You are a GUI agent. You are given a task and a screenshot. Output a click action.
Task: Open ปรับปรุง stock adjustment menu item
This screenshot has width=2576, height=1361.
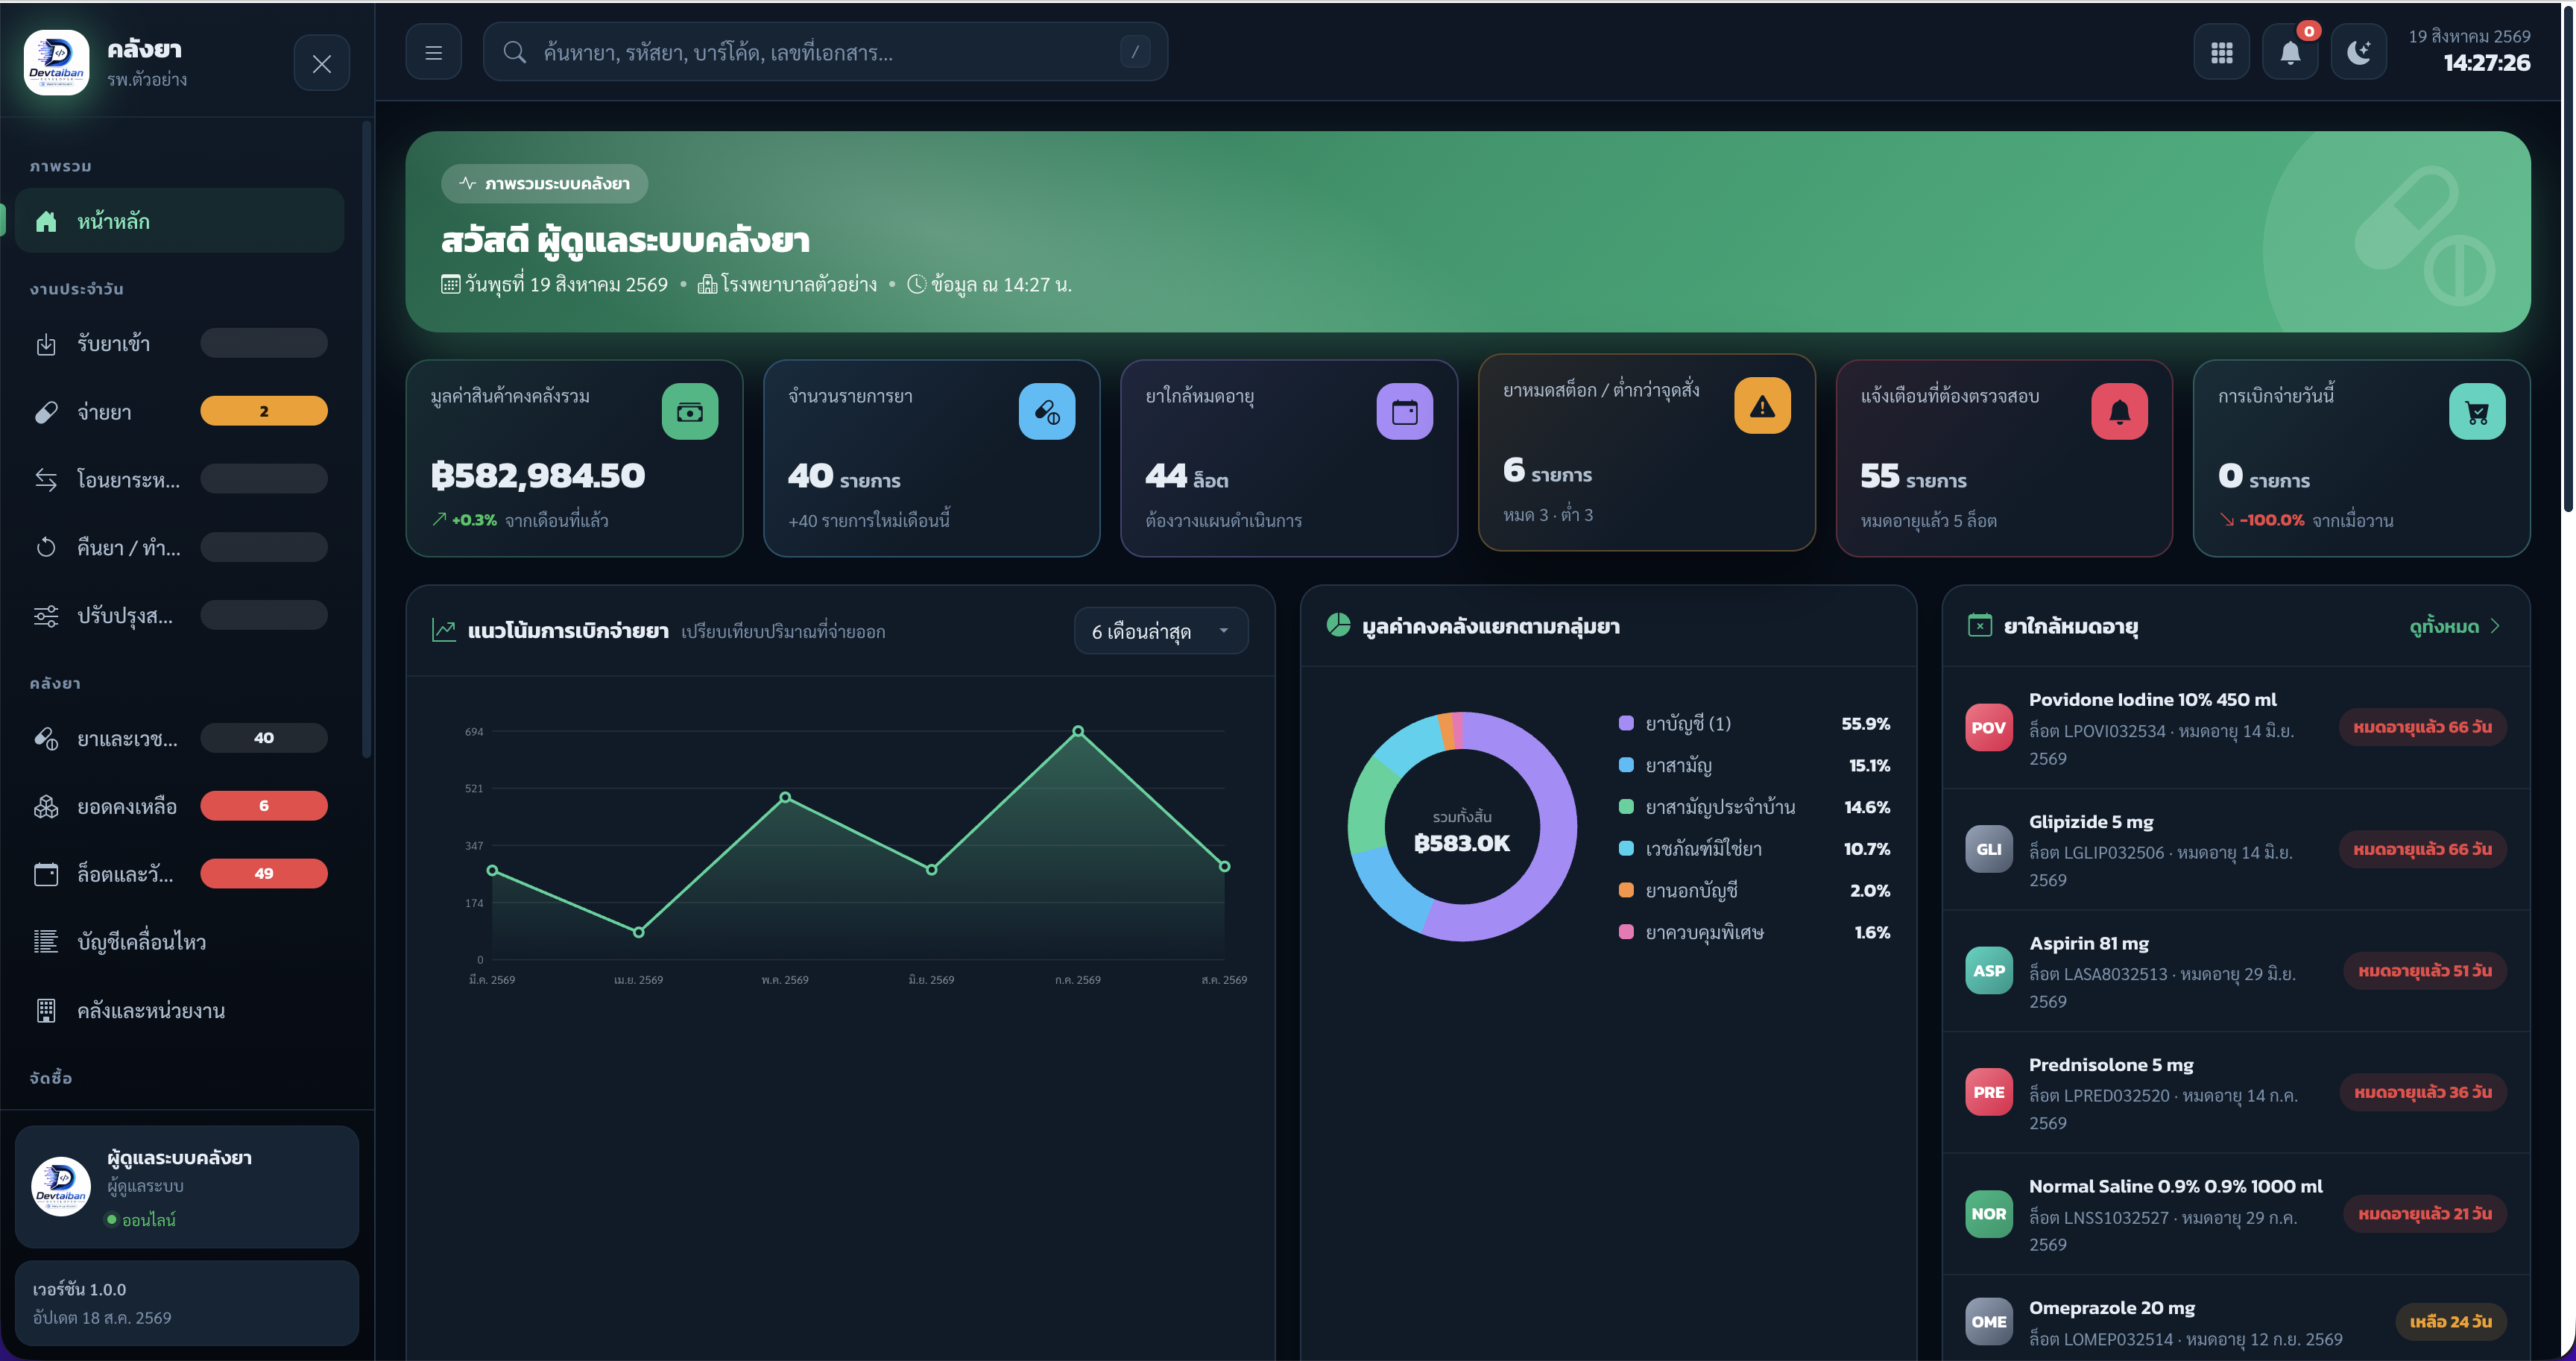tap(178, 615)
